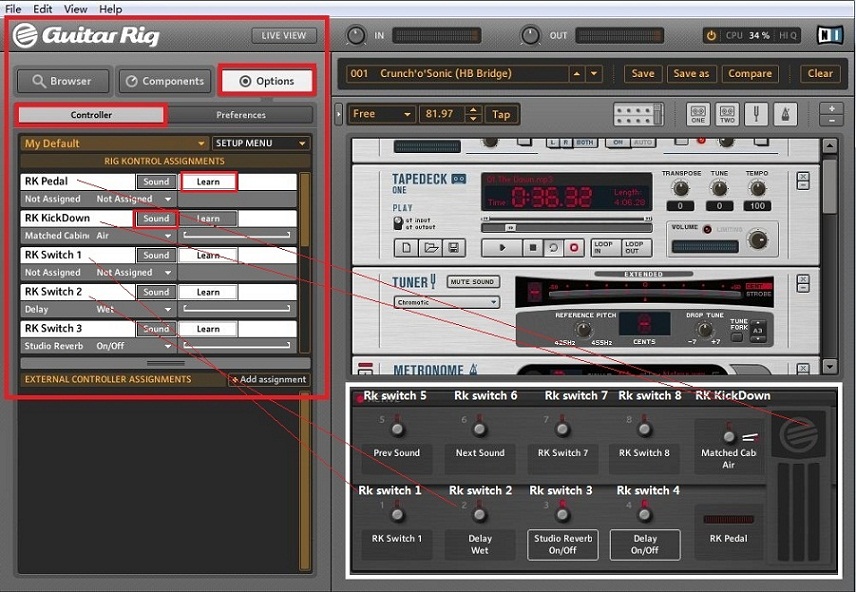The image size is (856, 592).
Task: Open the My Default controller preset dropdown
Action: (x=114, y=143)
